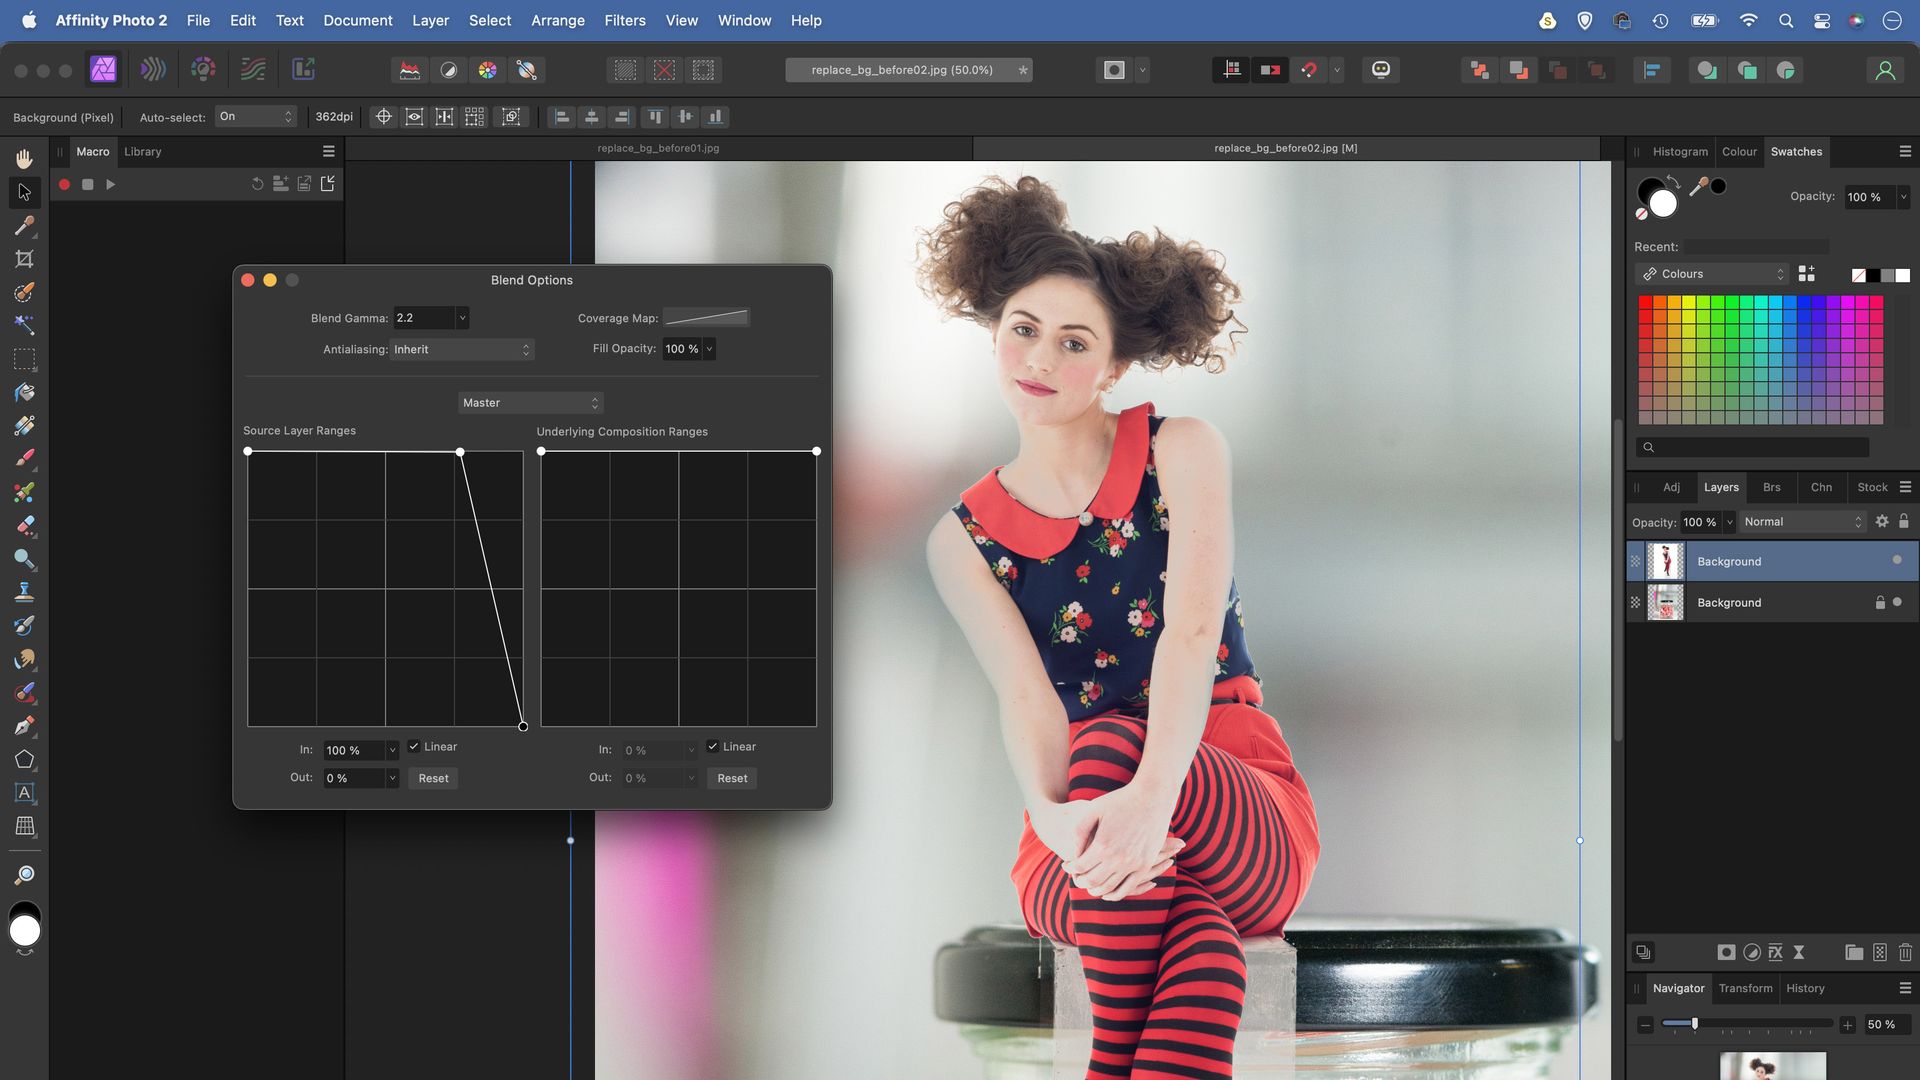The width and height of the screenshot is (1920, 1080).
Task: Select the Flood Fill tool
Action: tap(24, 392)
